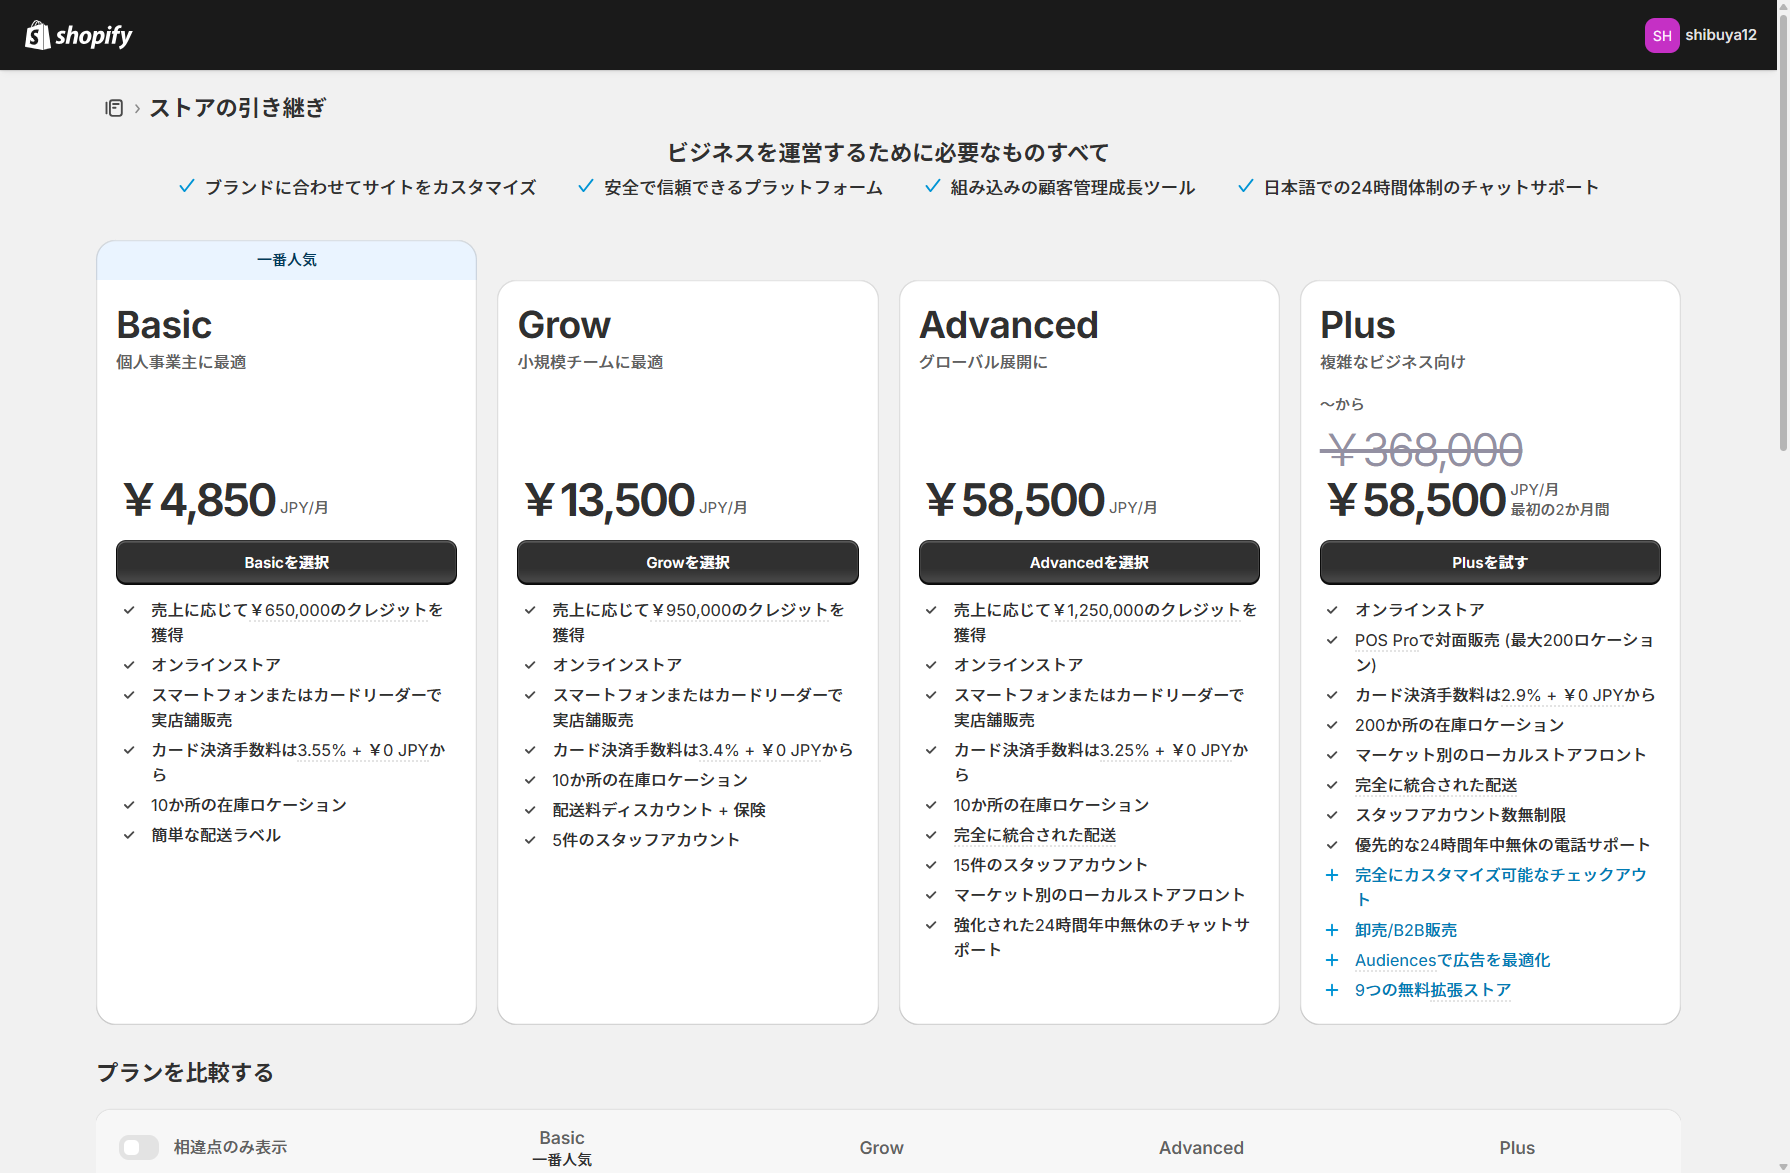Click the Shopify logo in header
The image size is (1790, 1173).
79,36
